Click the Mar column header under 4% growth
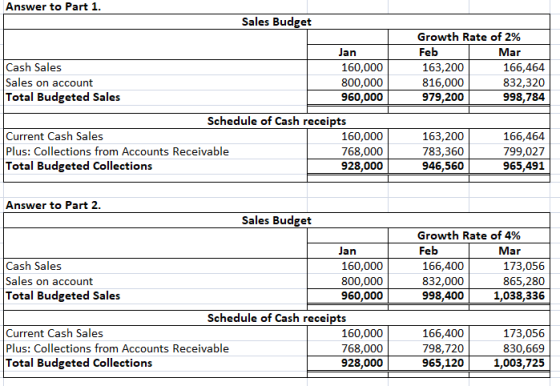560x386 pixels. (x=510, y=251)
